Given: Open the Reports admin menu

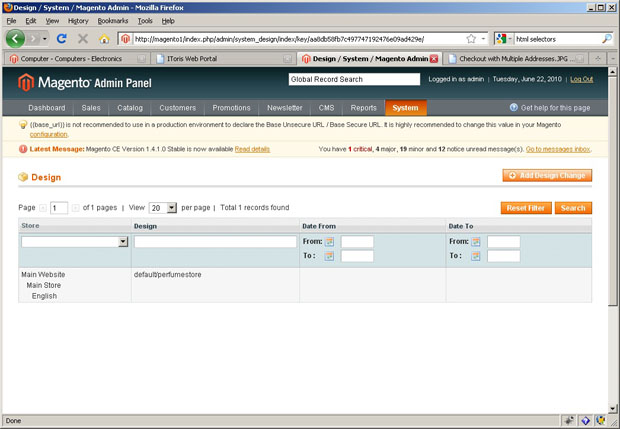Looking at the screenshot, I should coord(363,108).
